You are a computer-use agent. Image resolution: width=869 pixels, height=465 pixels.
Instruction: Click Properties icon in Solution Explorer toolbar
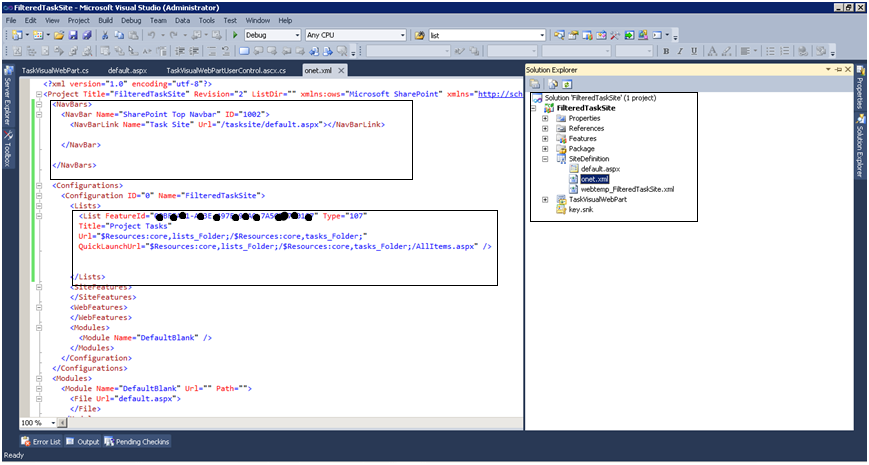pos(535,84)
